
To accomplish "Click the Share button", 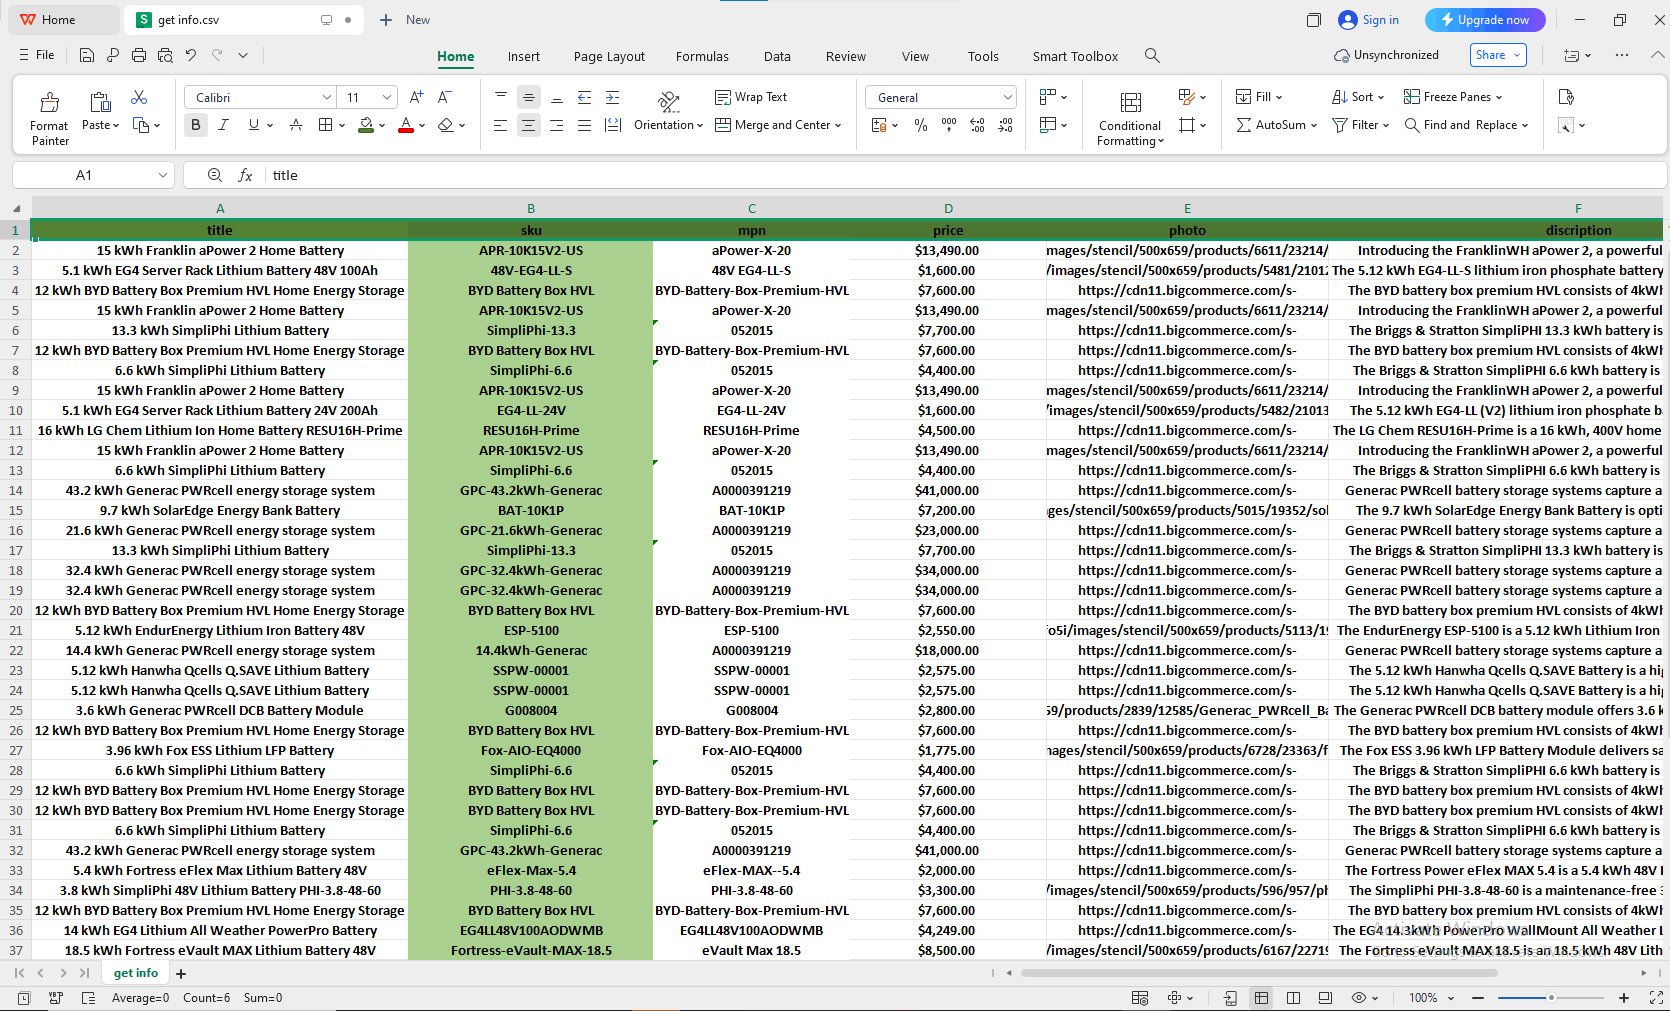I will (x=1497, y=55).
